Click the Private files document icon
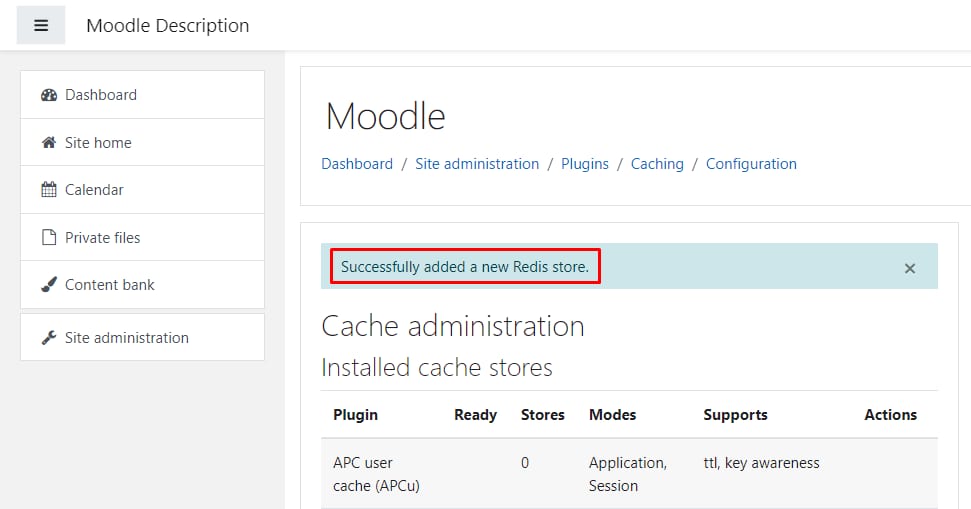Viewport: 971px width, 509px height. point(49,237)
